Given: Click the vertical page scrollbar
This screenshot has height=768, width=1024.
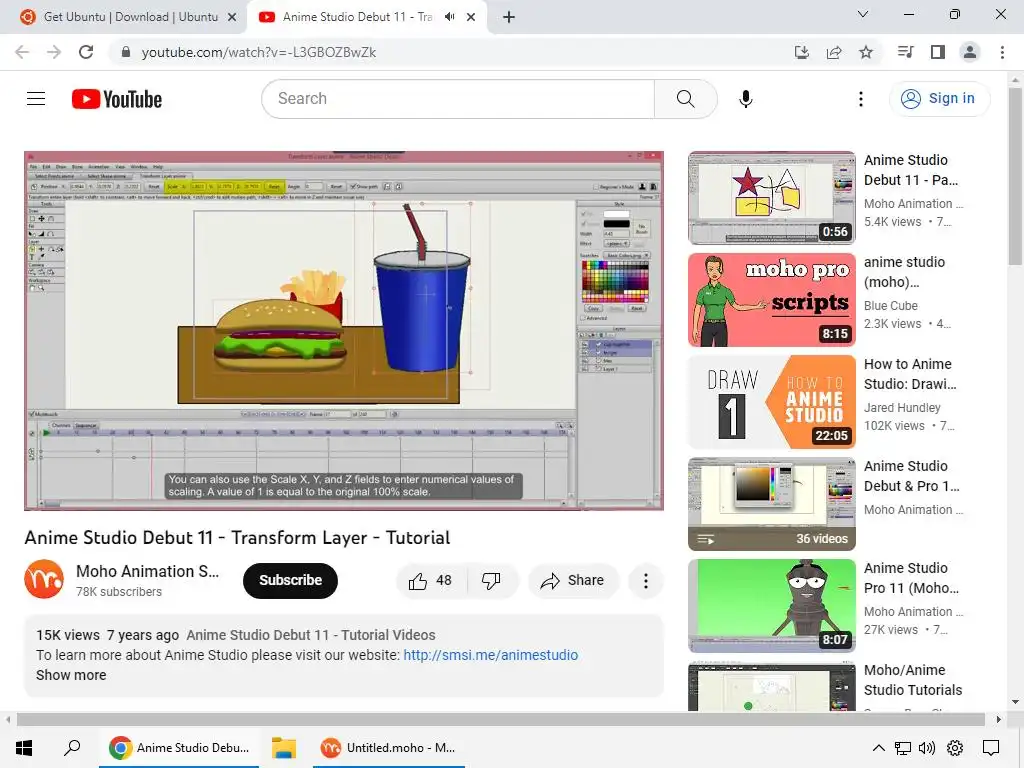Looking at the screenshot, I should (1015, 176).
